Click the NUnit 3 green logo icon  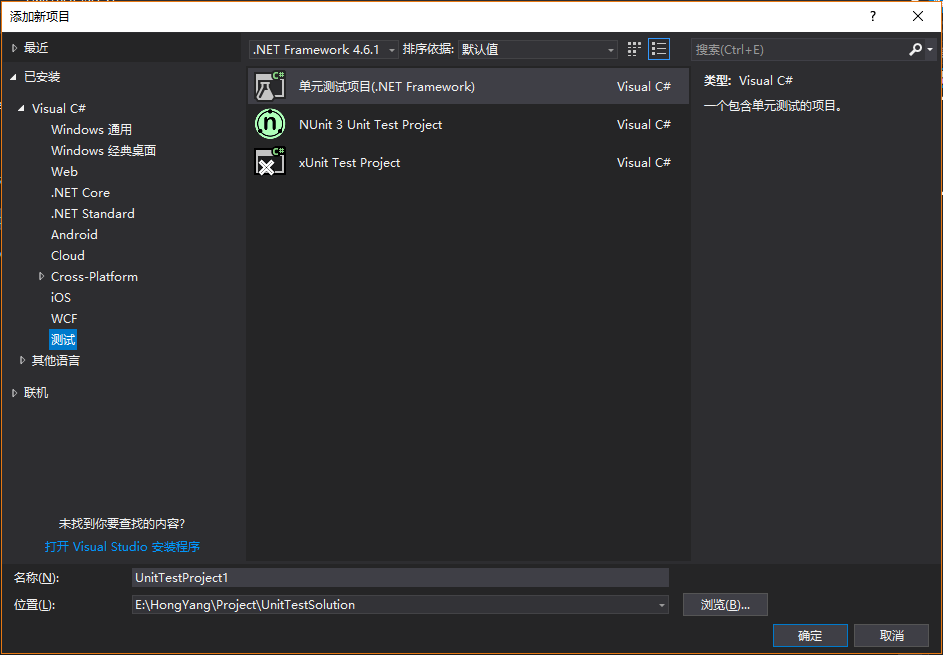[x=270, y=125]
